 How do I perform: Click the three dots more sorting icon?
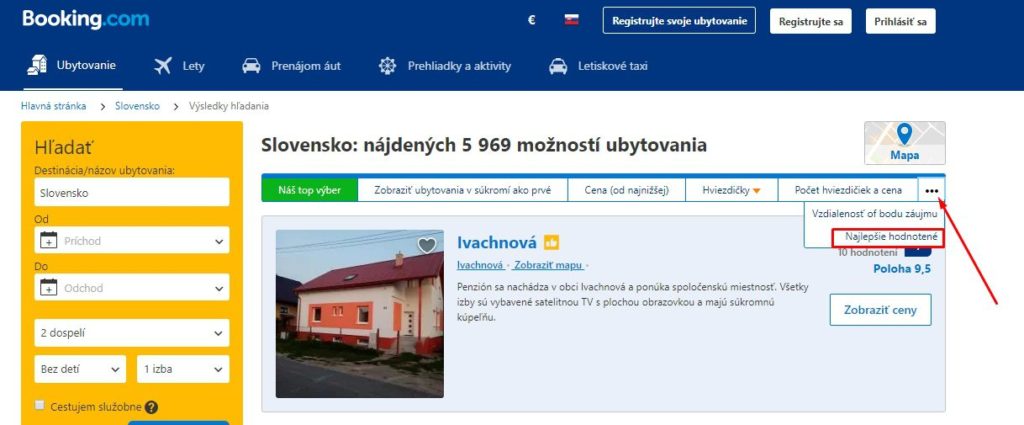(931, 191)
